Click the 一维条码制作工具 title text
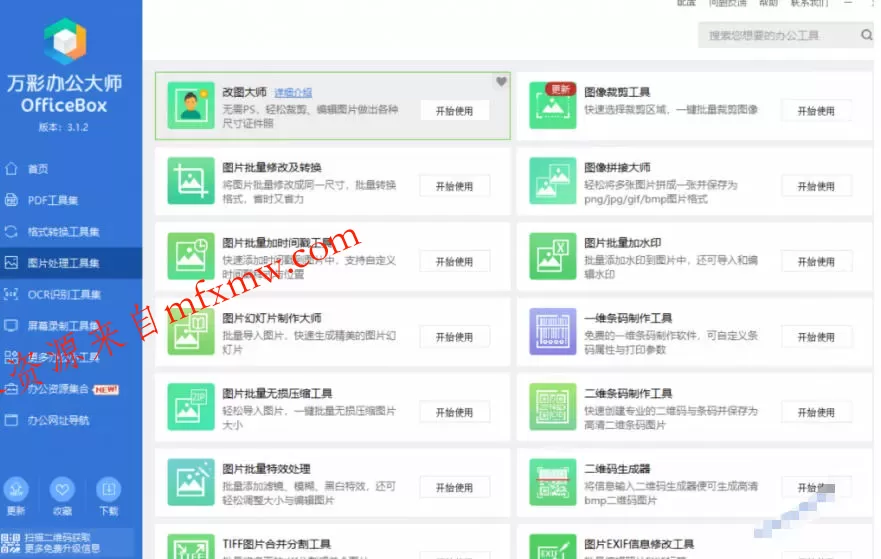Image resolution: width=881 pixels, height=559 pixels. point(628,318)
